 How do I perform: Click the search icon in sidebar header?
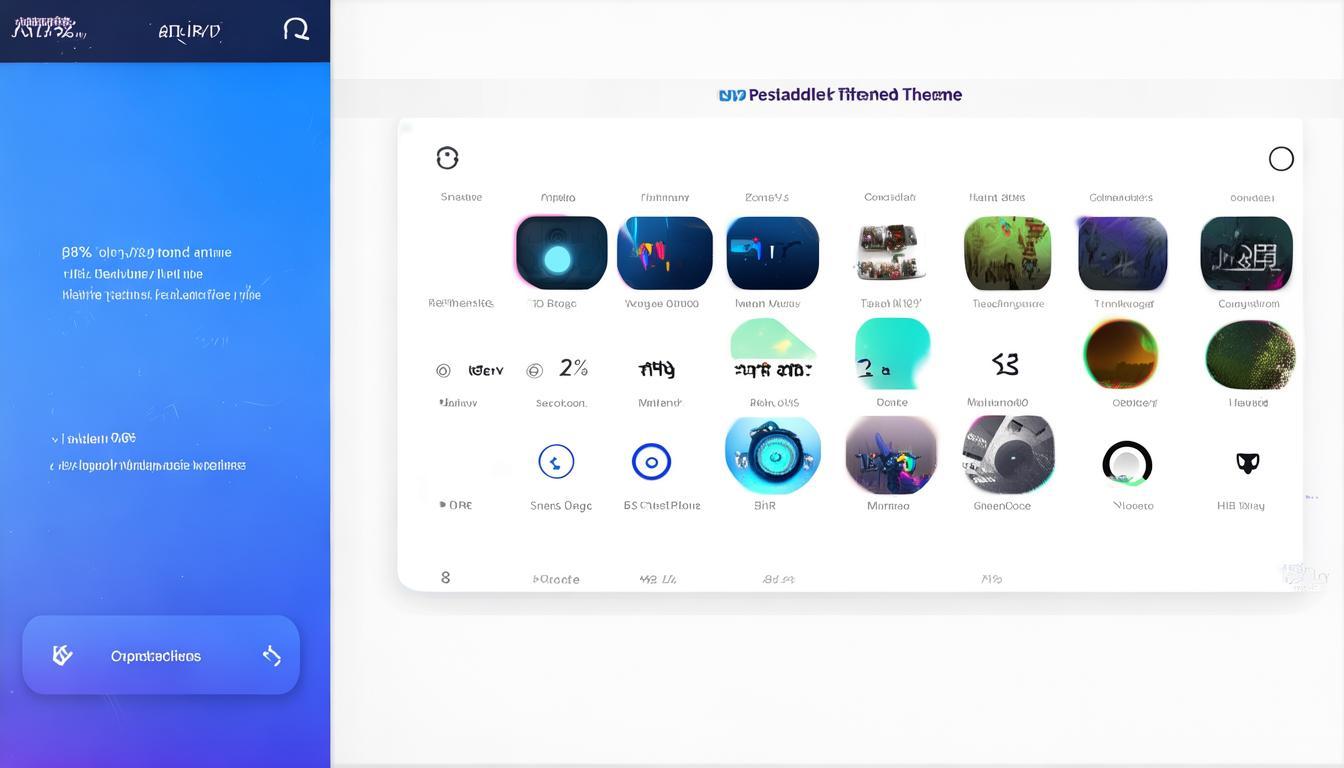point(296,29)
